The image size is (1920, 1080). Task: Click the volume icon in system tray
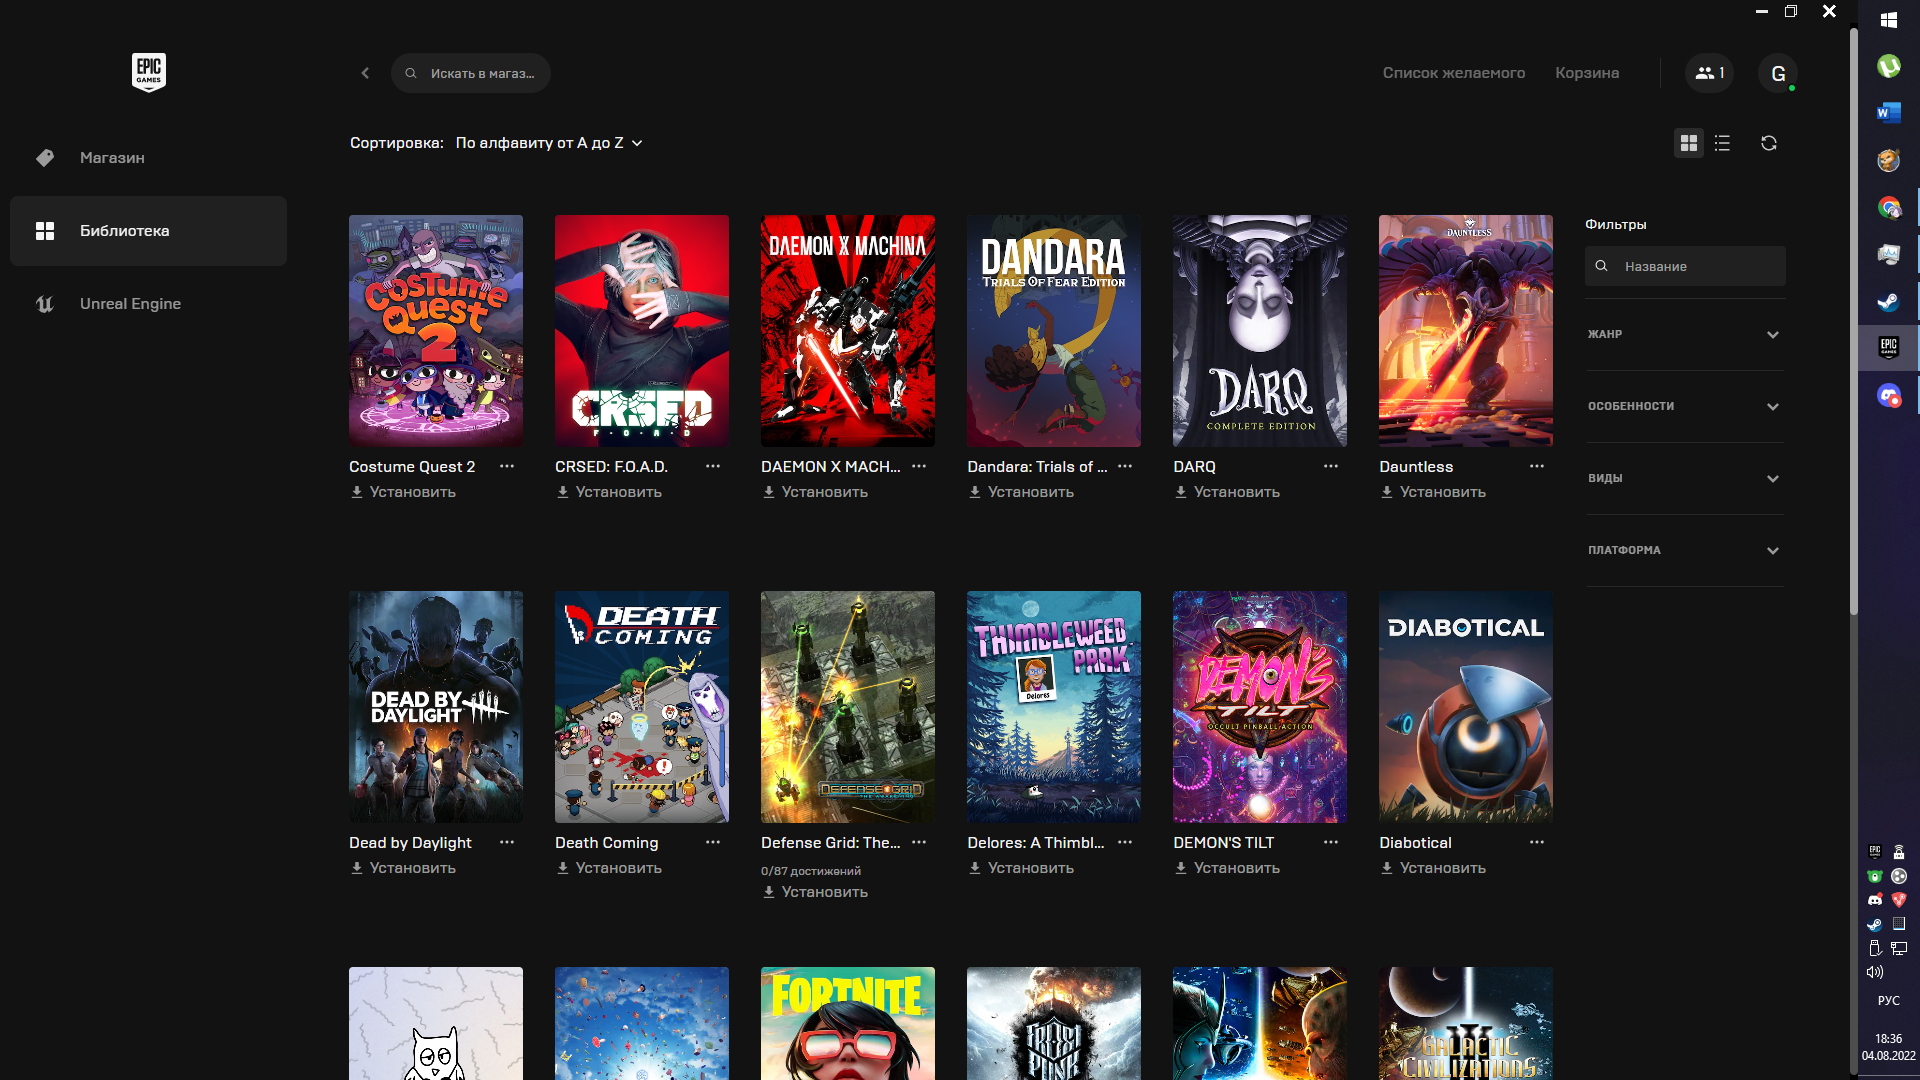point(1875,972)
